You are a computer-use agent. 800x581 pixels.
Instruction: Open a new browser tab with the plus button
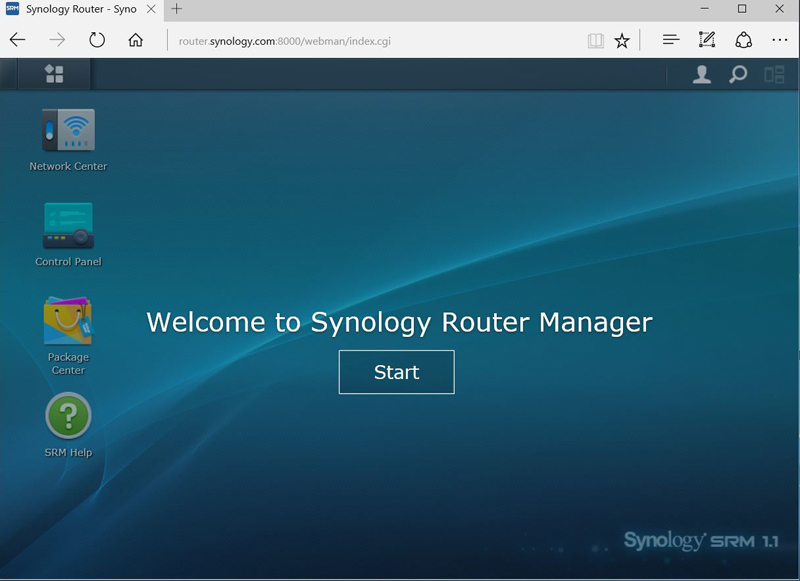tap(177, 9)
